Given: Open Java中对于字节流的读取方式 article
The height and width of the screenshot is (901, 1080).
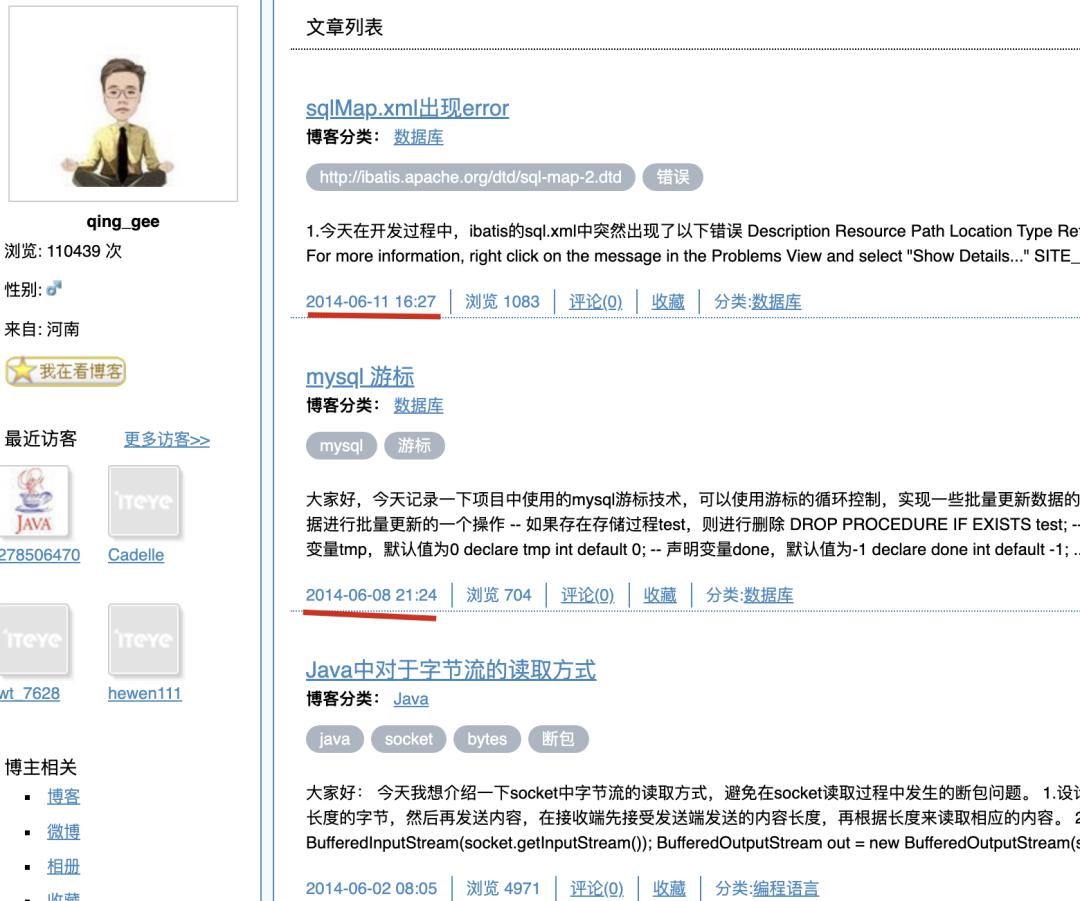Looking at the screenshot, I should tap(450, 669).
